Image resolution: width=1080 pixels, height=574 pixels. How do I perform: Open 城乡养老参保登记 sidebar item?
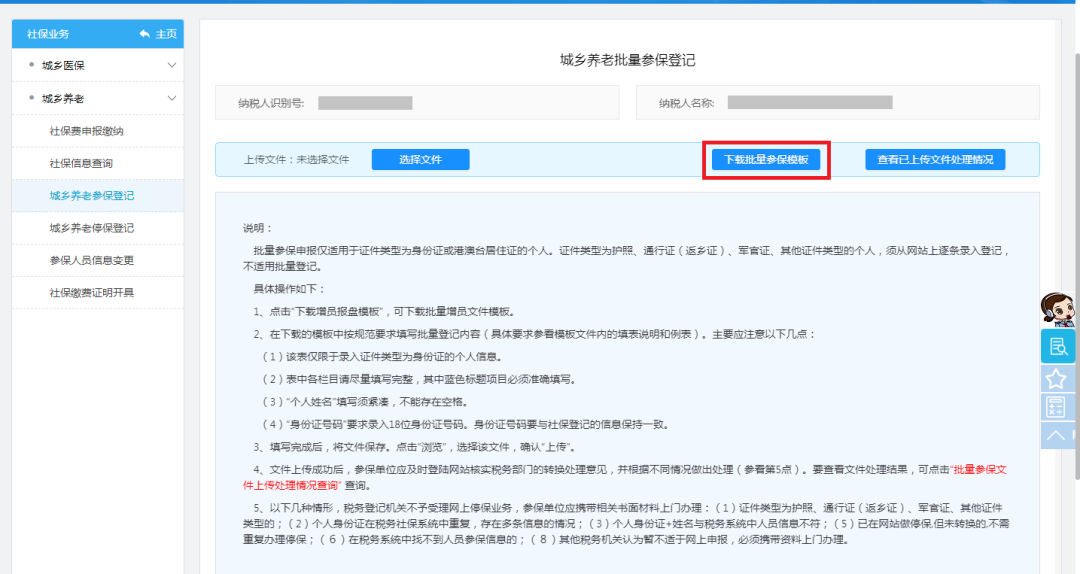[91, 195]
